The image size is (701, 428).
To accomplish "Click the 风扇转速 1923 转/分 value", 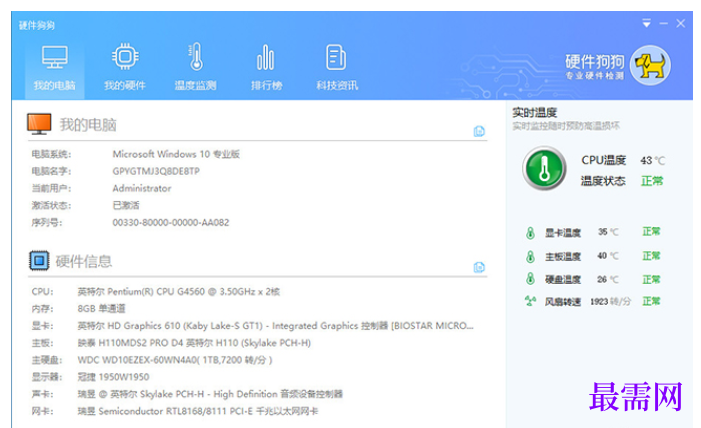I will pos(610,301).
